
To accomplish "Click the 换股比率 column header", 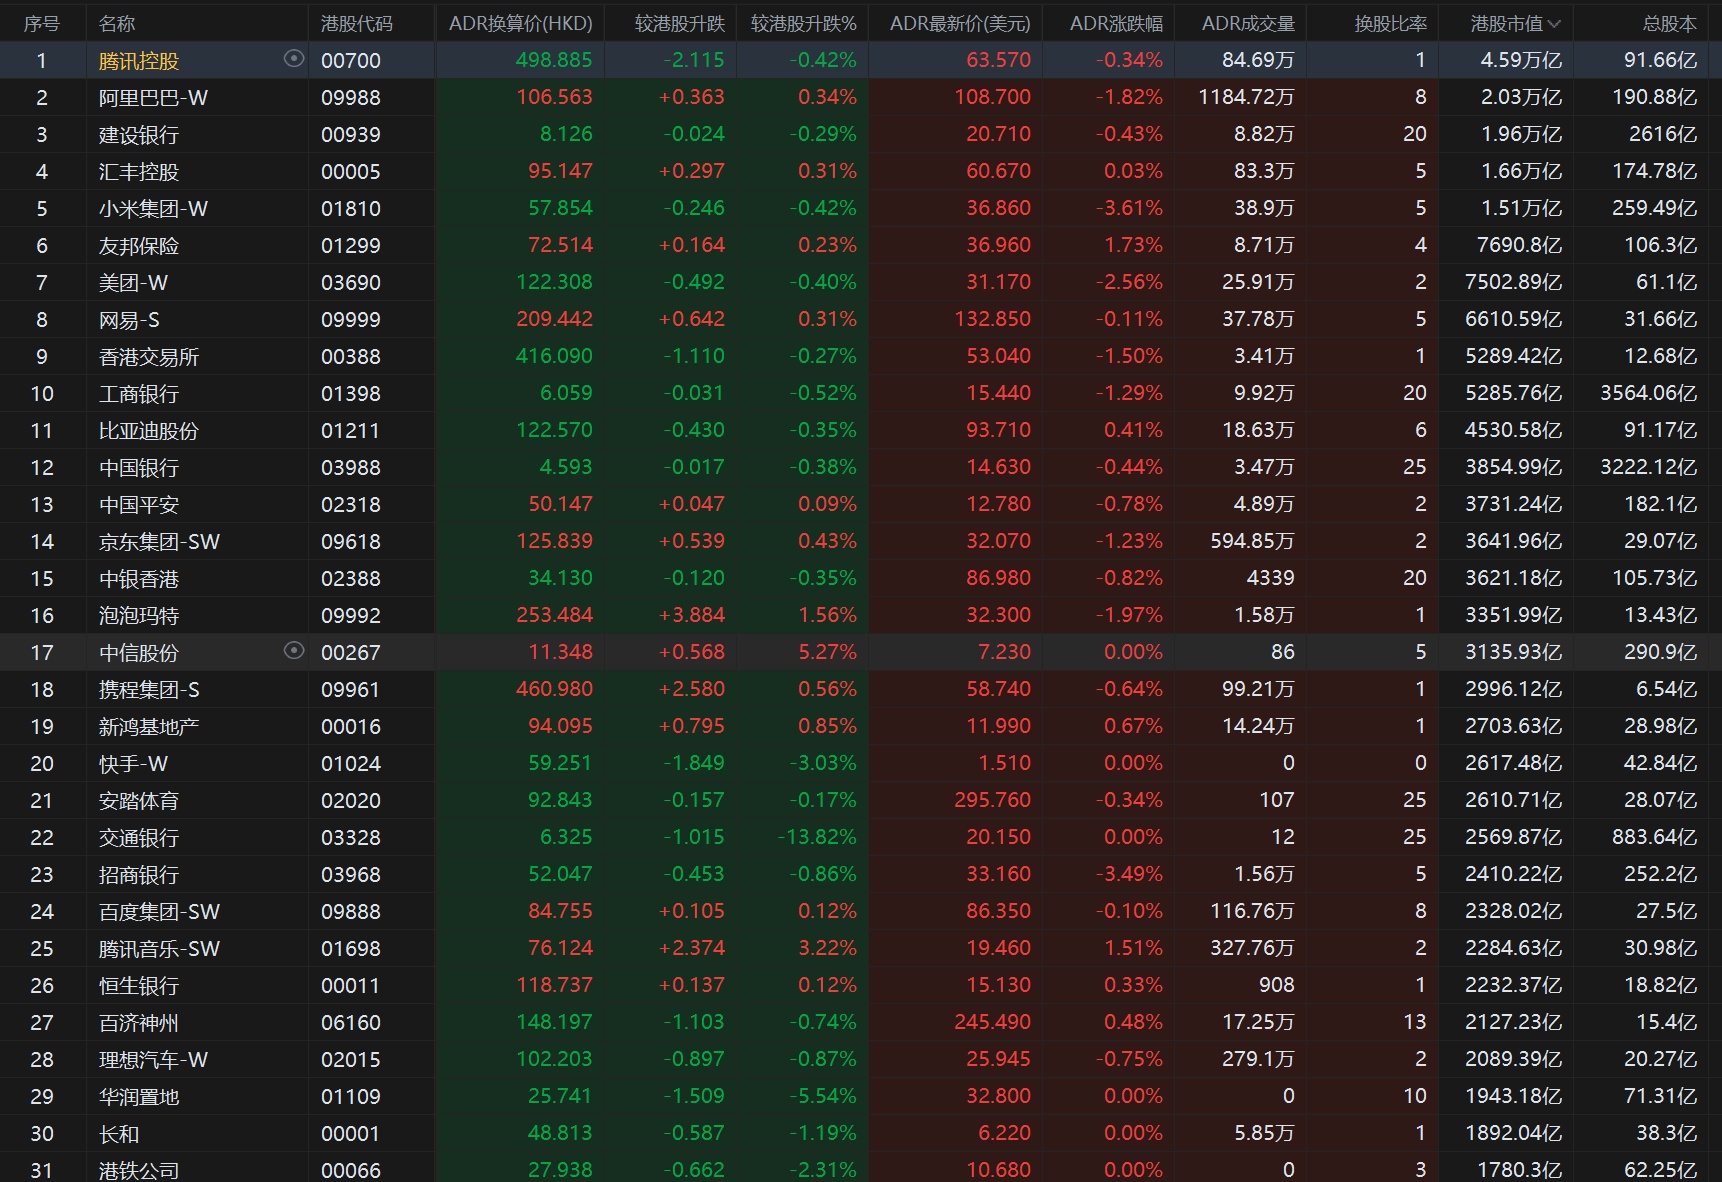I will [1390, 23].
